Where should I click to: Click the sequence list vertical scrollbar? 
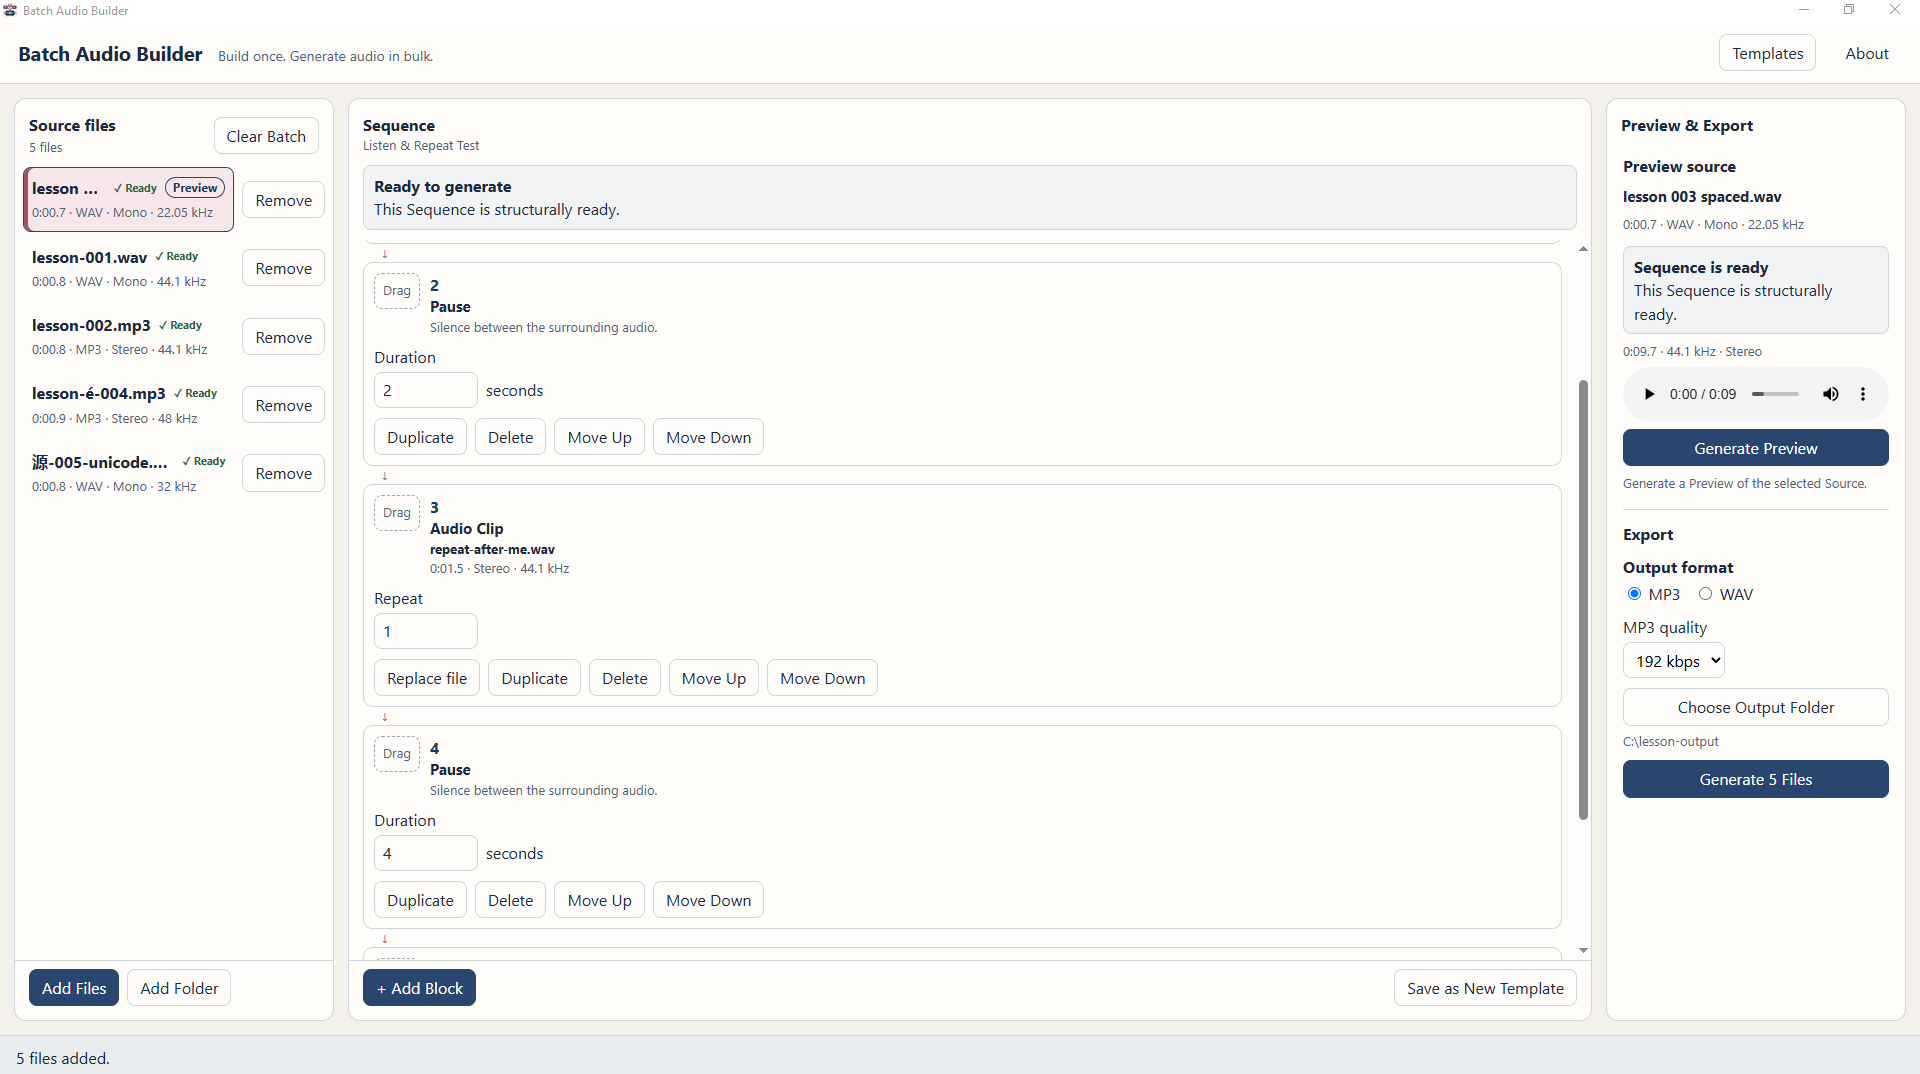point(1583,600)
